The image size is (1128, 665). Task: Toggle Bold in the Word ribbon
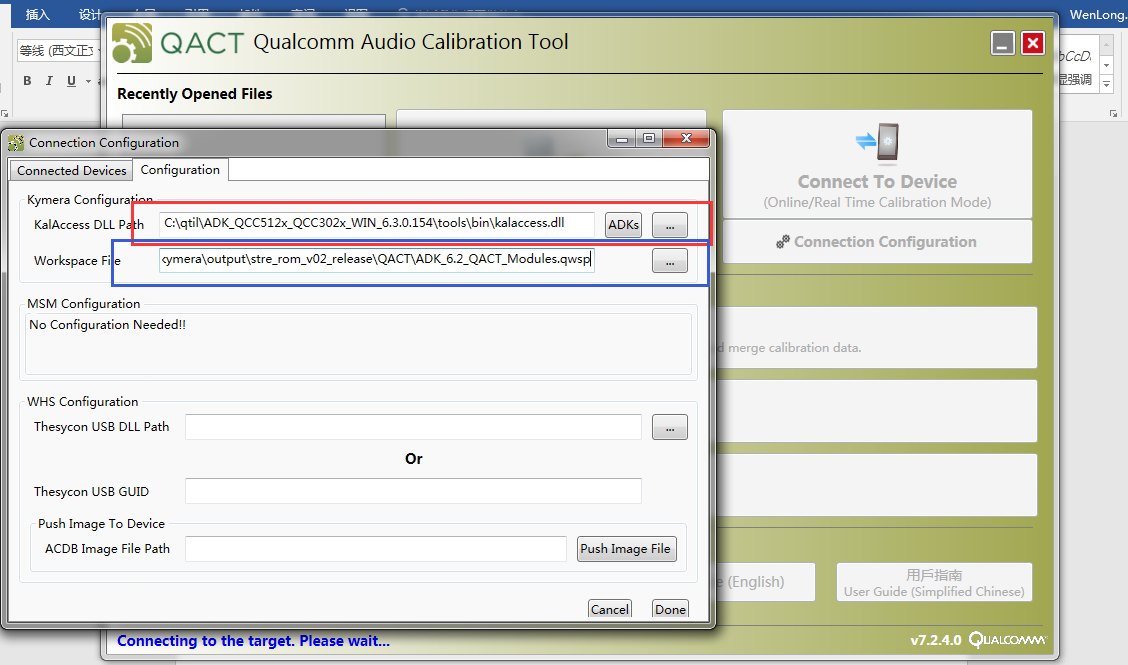27,81
